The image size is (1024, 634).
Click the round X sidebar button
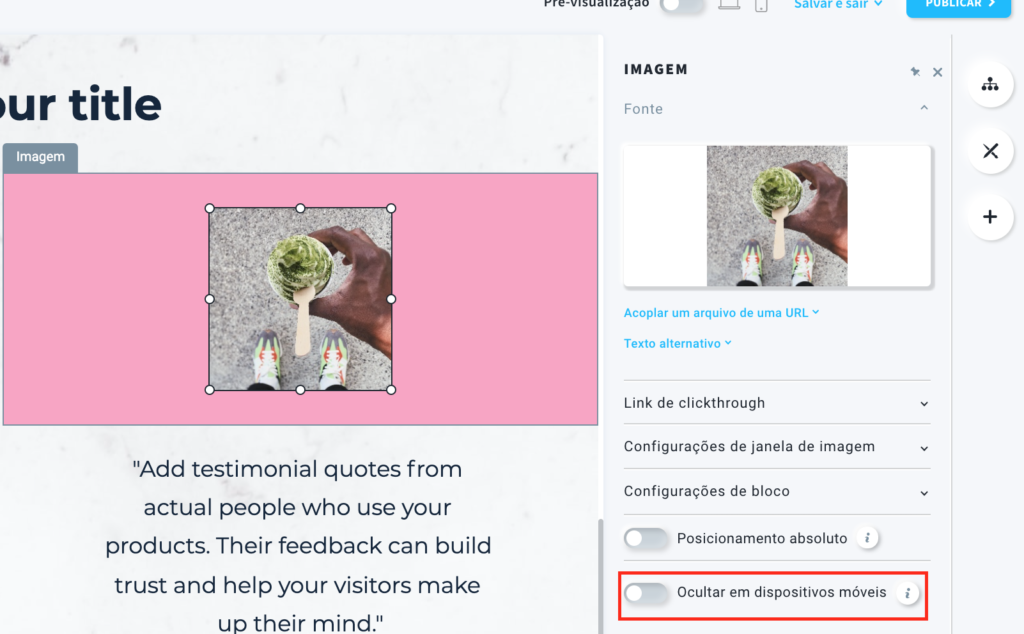(x=990, y=151)
